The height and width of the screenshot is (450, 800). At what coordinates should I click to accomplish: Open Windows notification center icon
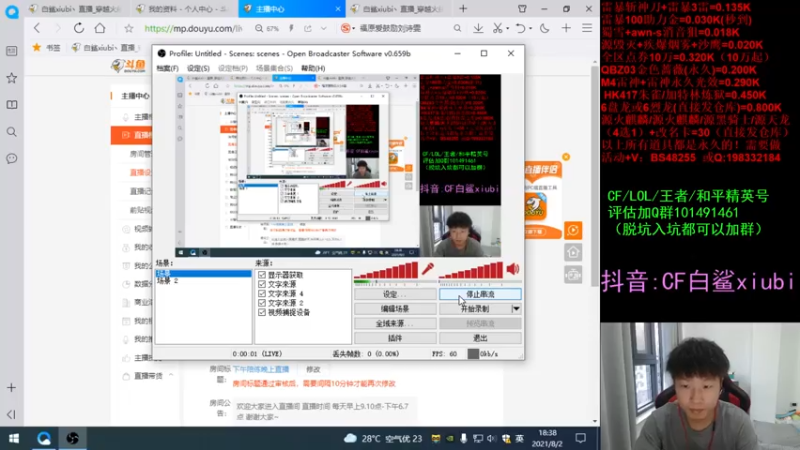coord(581,438)
